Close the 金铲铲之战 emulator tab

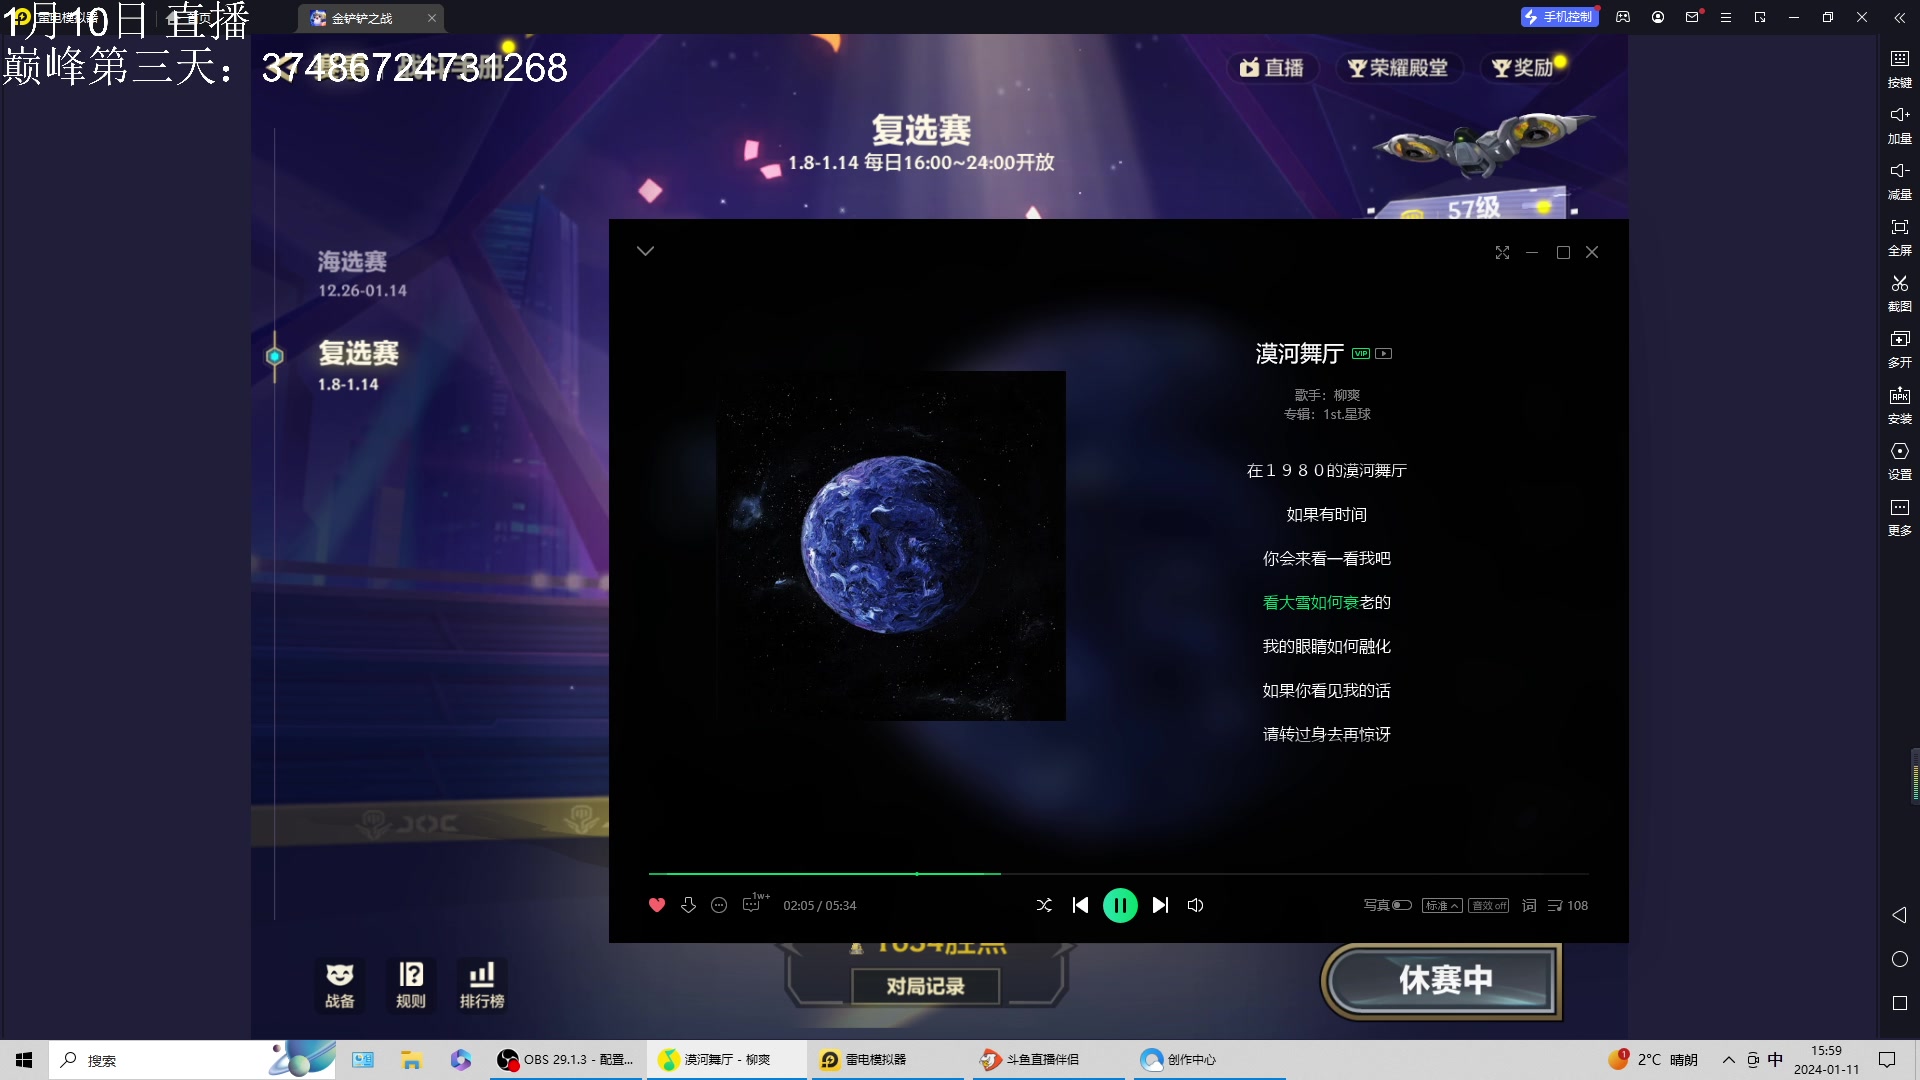432,18
